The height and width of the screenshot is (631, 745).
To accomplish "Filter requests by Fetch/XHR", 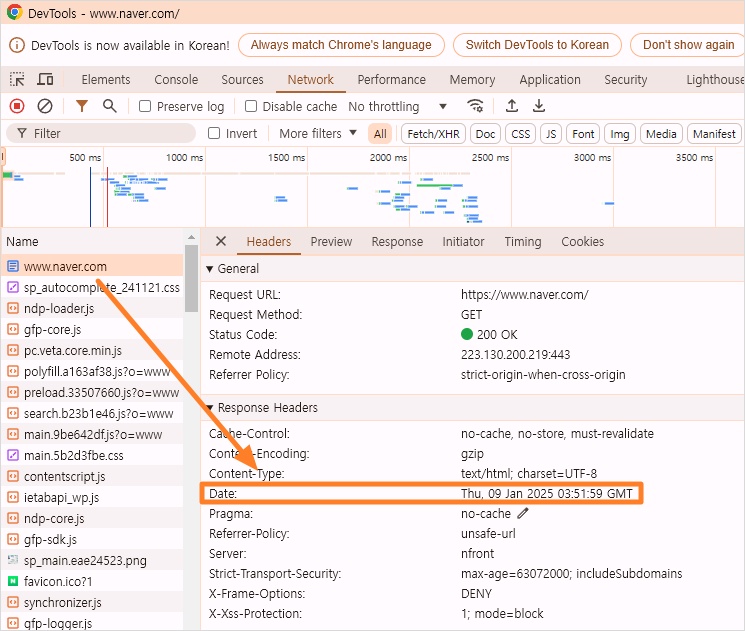I will 433,134.
